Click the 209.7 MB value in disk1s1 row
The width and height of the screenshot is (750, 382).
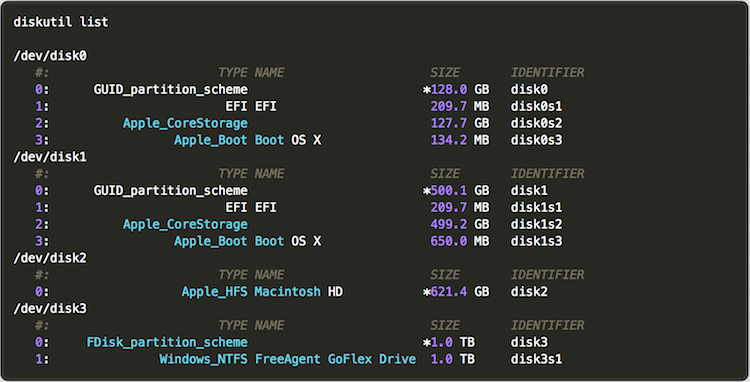[x=460, y=207]
